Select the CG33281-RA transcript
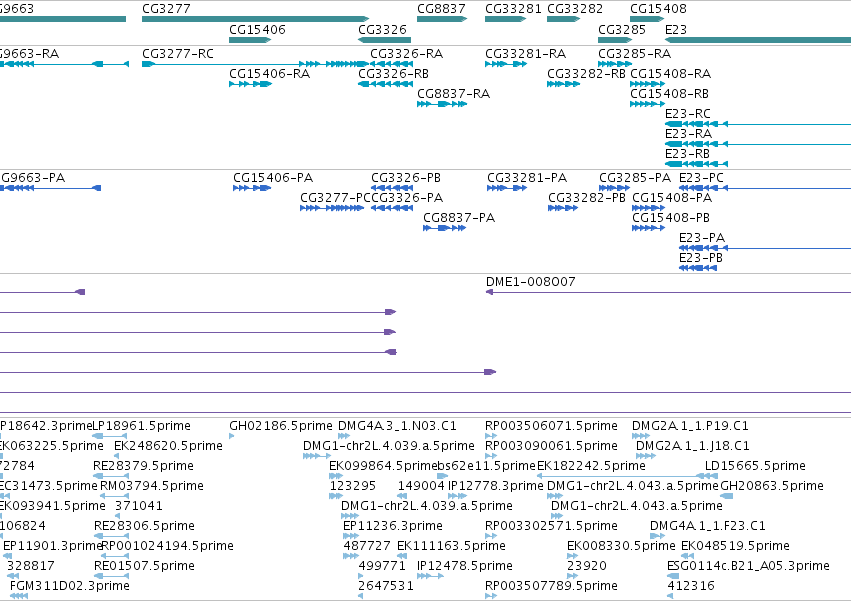Viewport: 851px width, 601px height. 506,64
